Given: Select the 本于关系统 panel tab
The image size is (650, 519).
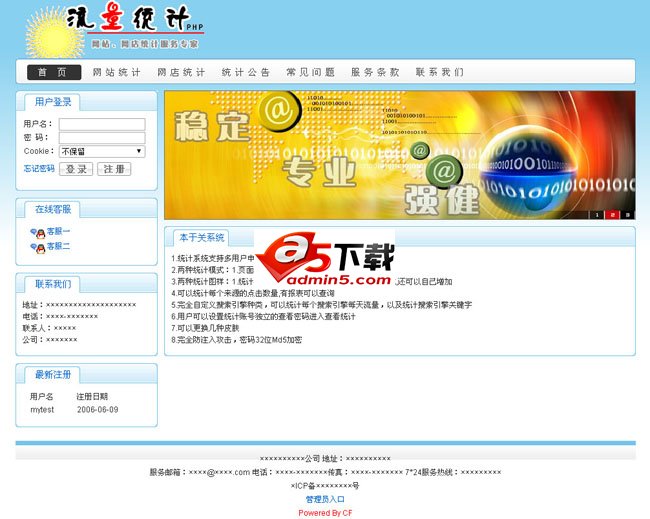Looking at the screenshot, I should (201, 238).
